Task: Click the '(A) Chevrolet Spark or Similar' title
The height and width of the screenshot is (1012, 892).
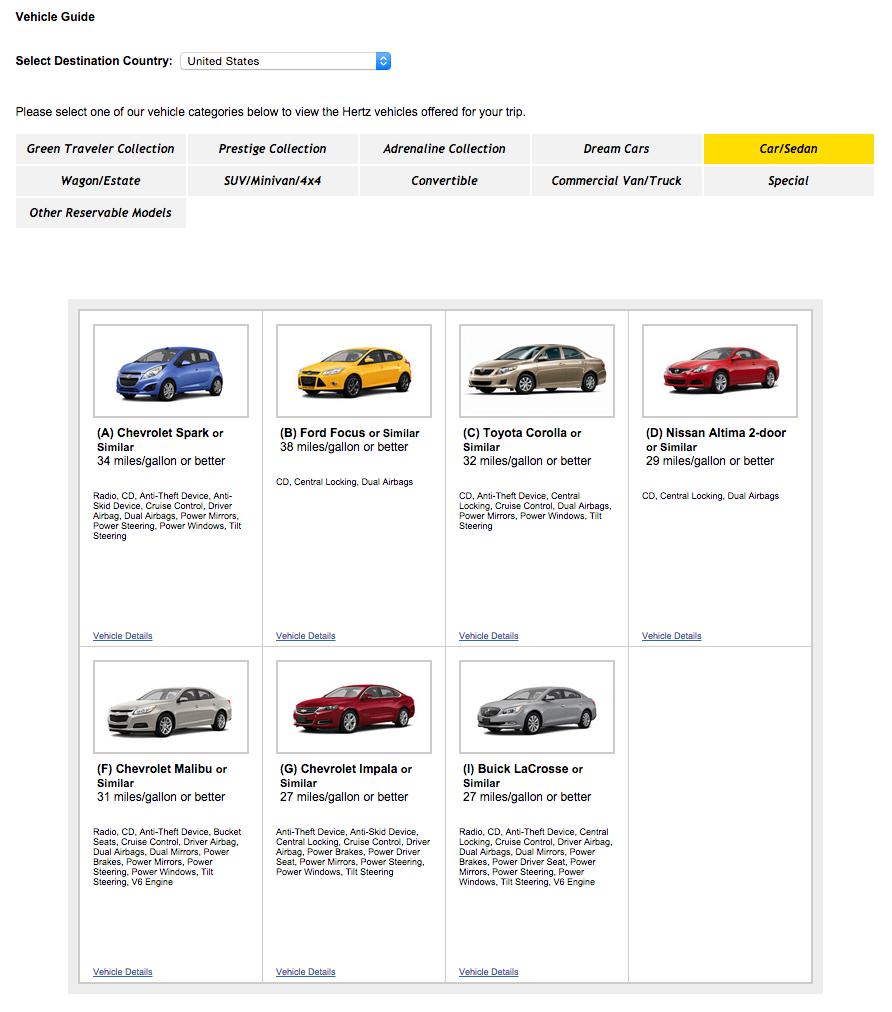Action: click(160, 440)
